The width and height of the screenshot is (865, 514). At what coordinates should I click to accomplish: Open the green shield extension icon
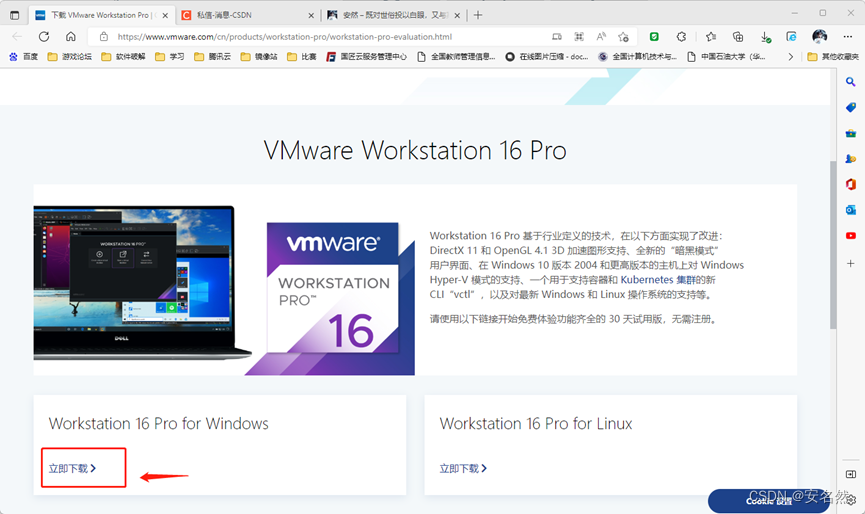(654, 37)
